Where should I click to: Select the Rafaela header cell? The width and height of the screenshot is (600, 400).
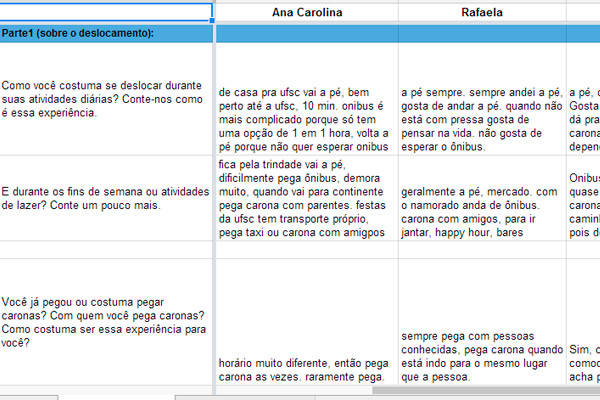point(482,13)
